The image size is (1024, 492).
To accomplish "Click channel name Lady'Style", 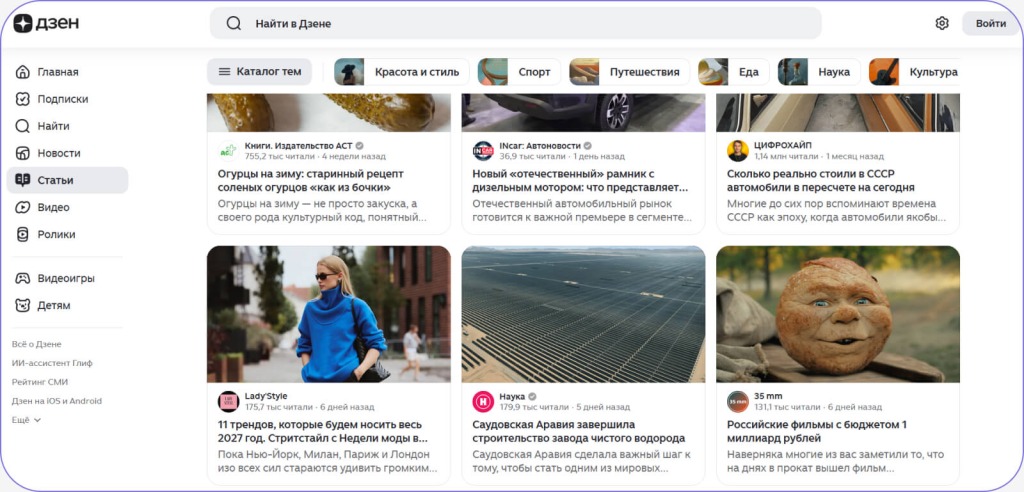I will (266, 396).
